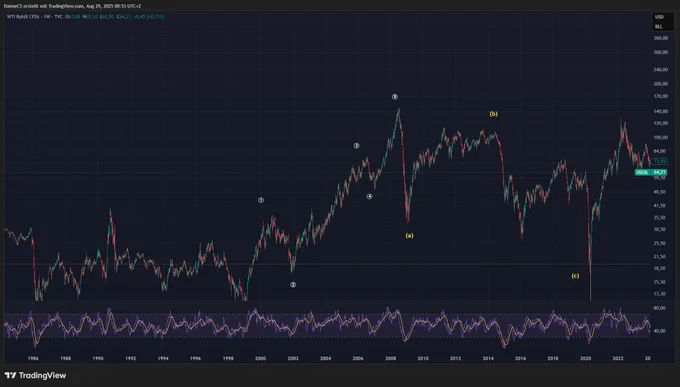The height and width of the screenshot is (387, 680).
Task: Select the yellow (b) wave label
Action: (x=494, y=114)
